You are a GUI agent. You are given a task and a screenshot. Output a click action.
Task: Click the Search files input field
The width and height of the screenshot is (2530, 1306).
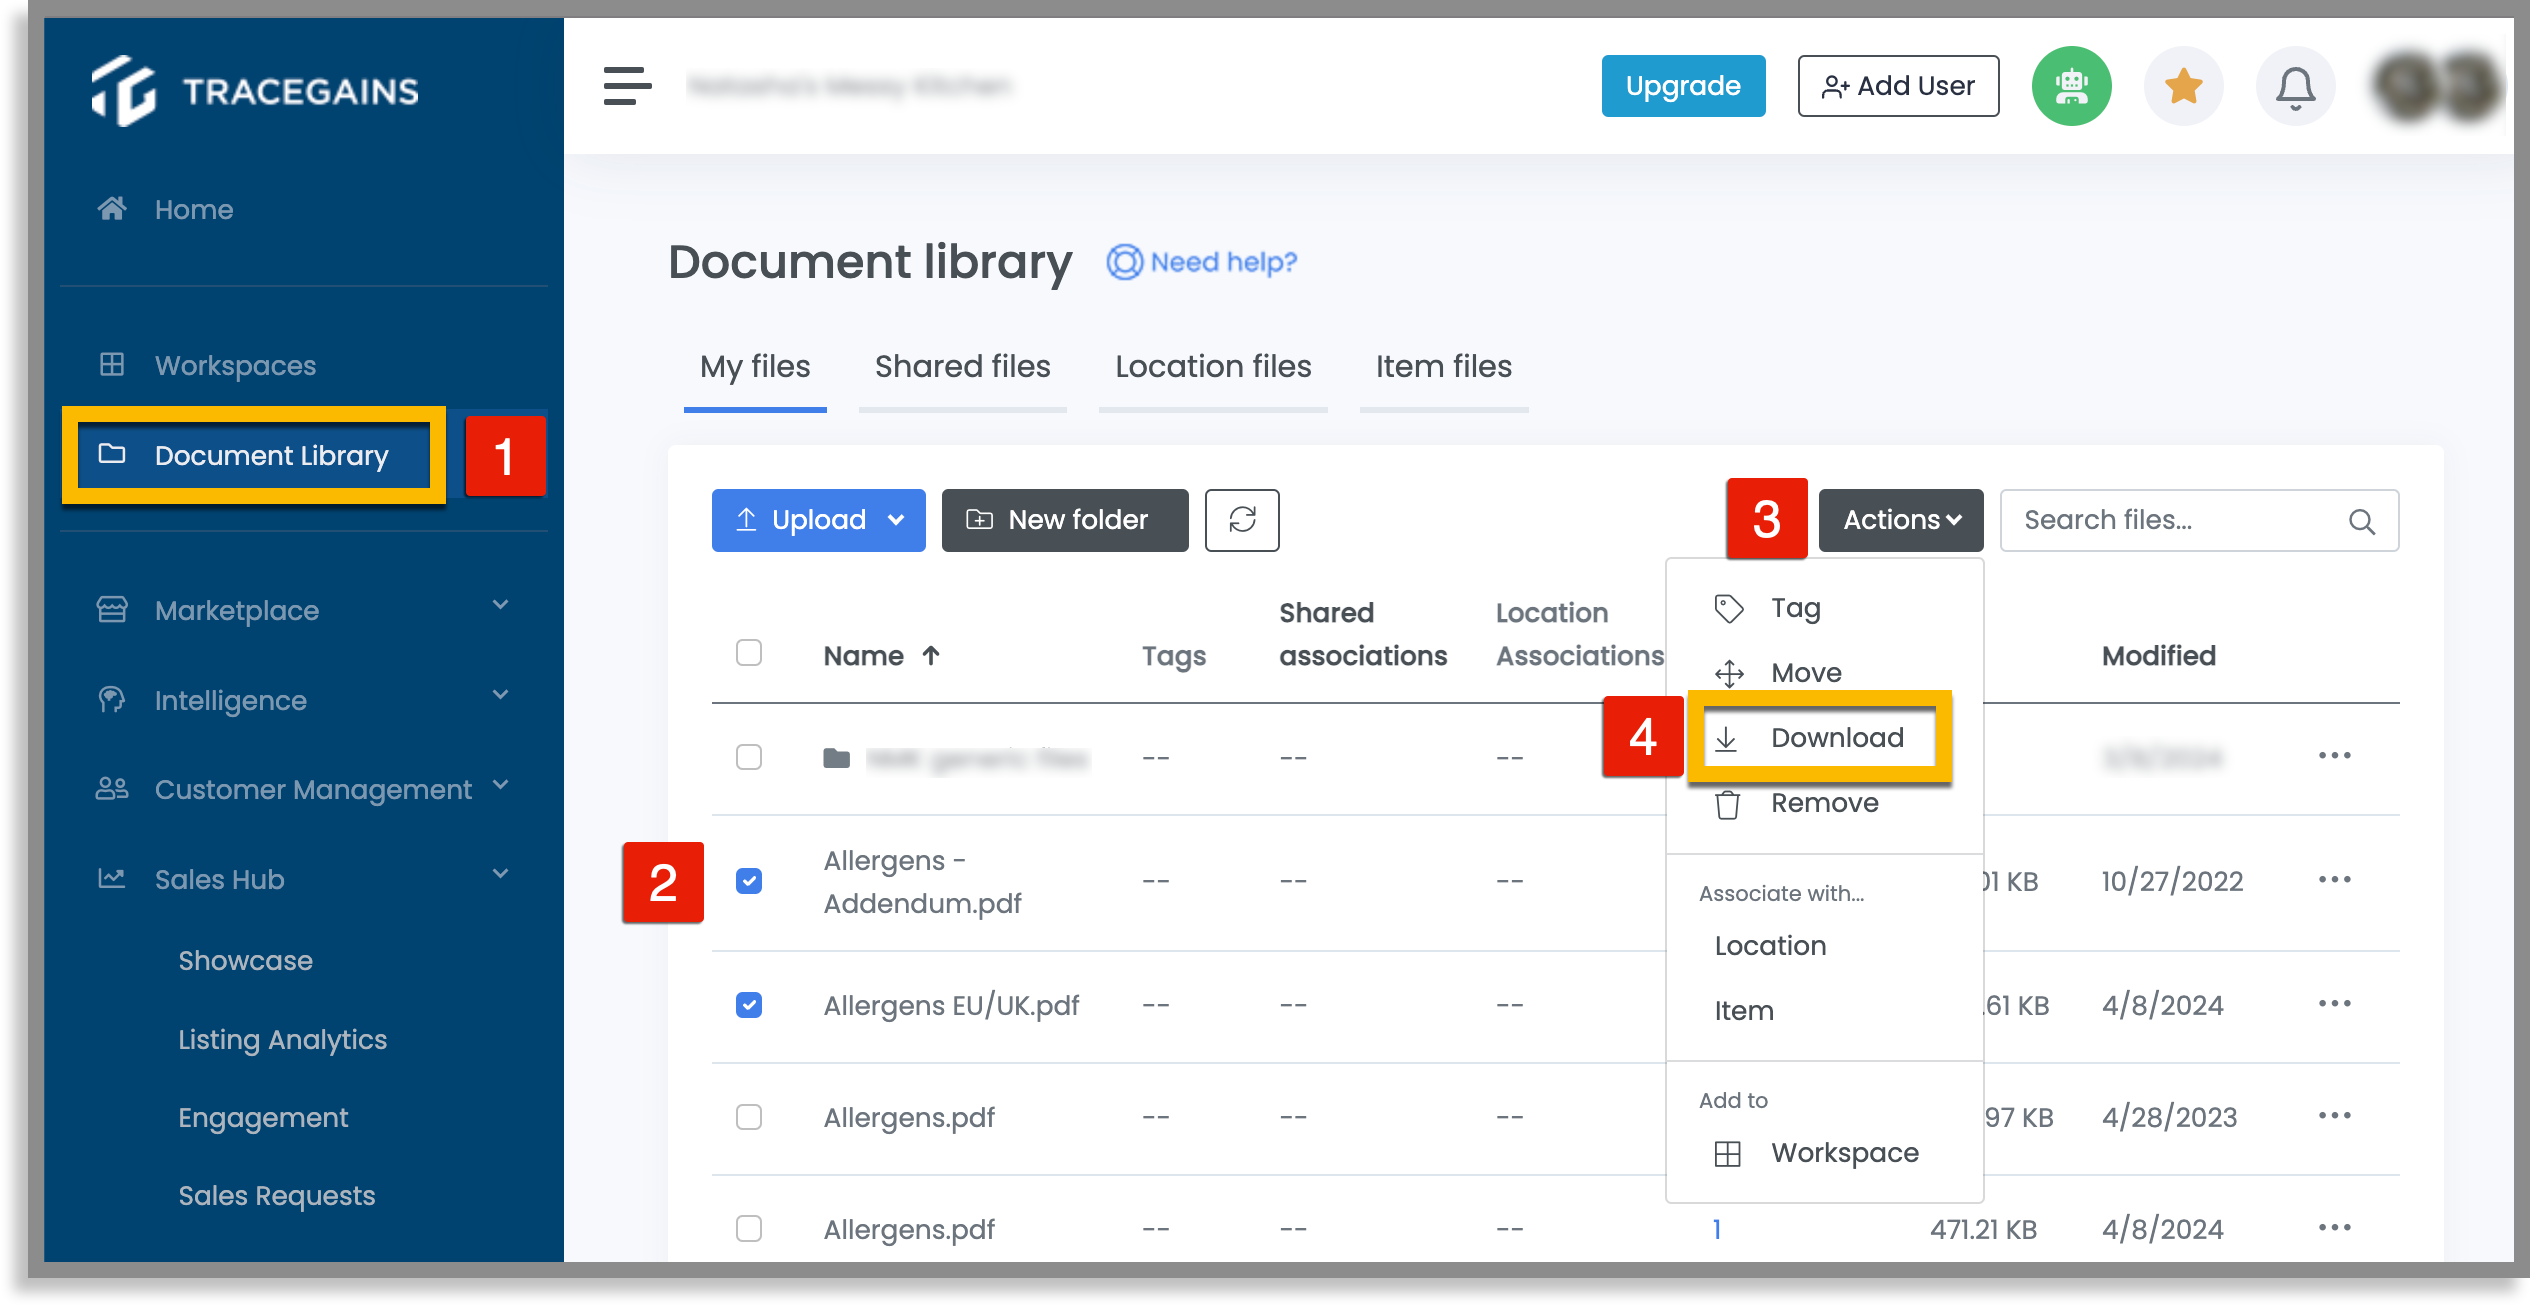(x=2199, y=520)
